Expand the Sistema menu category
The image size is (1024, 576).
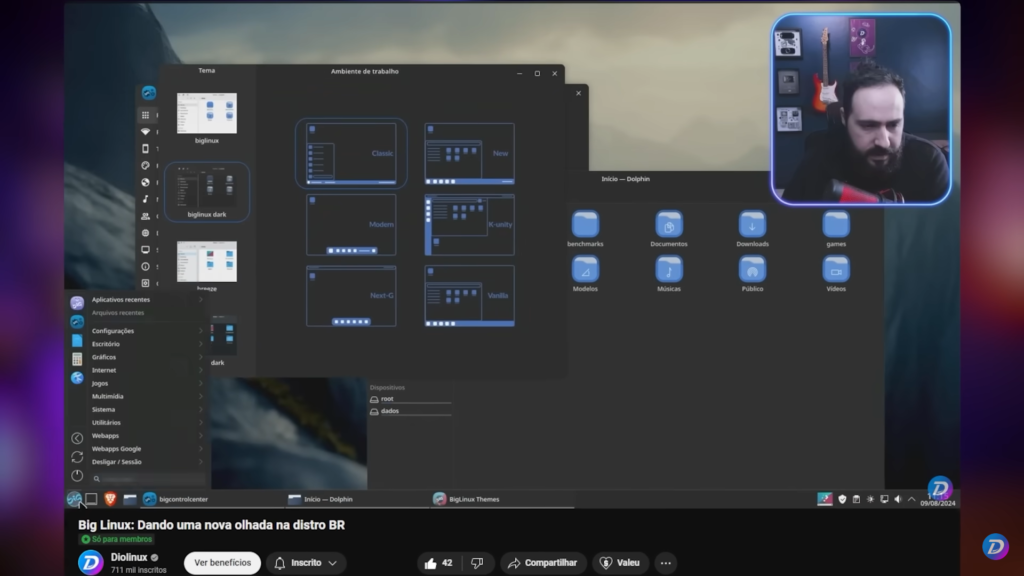click(x=147, y=409)
